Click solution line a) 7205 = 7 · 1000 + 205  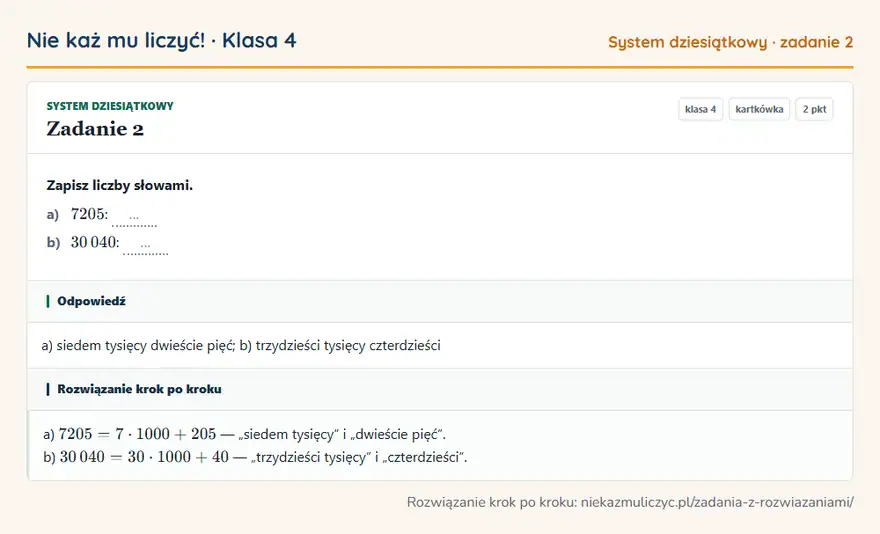pyautogui.click(x=244, y=434)
